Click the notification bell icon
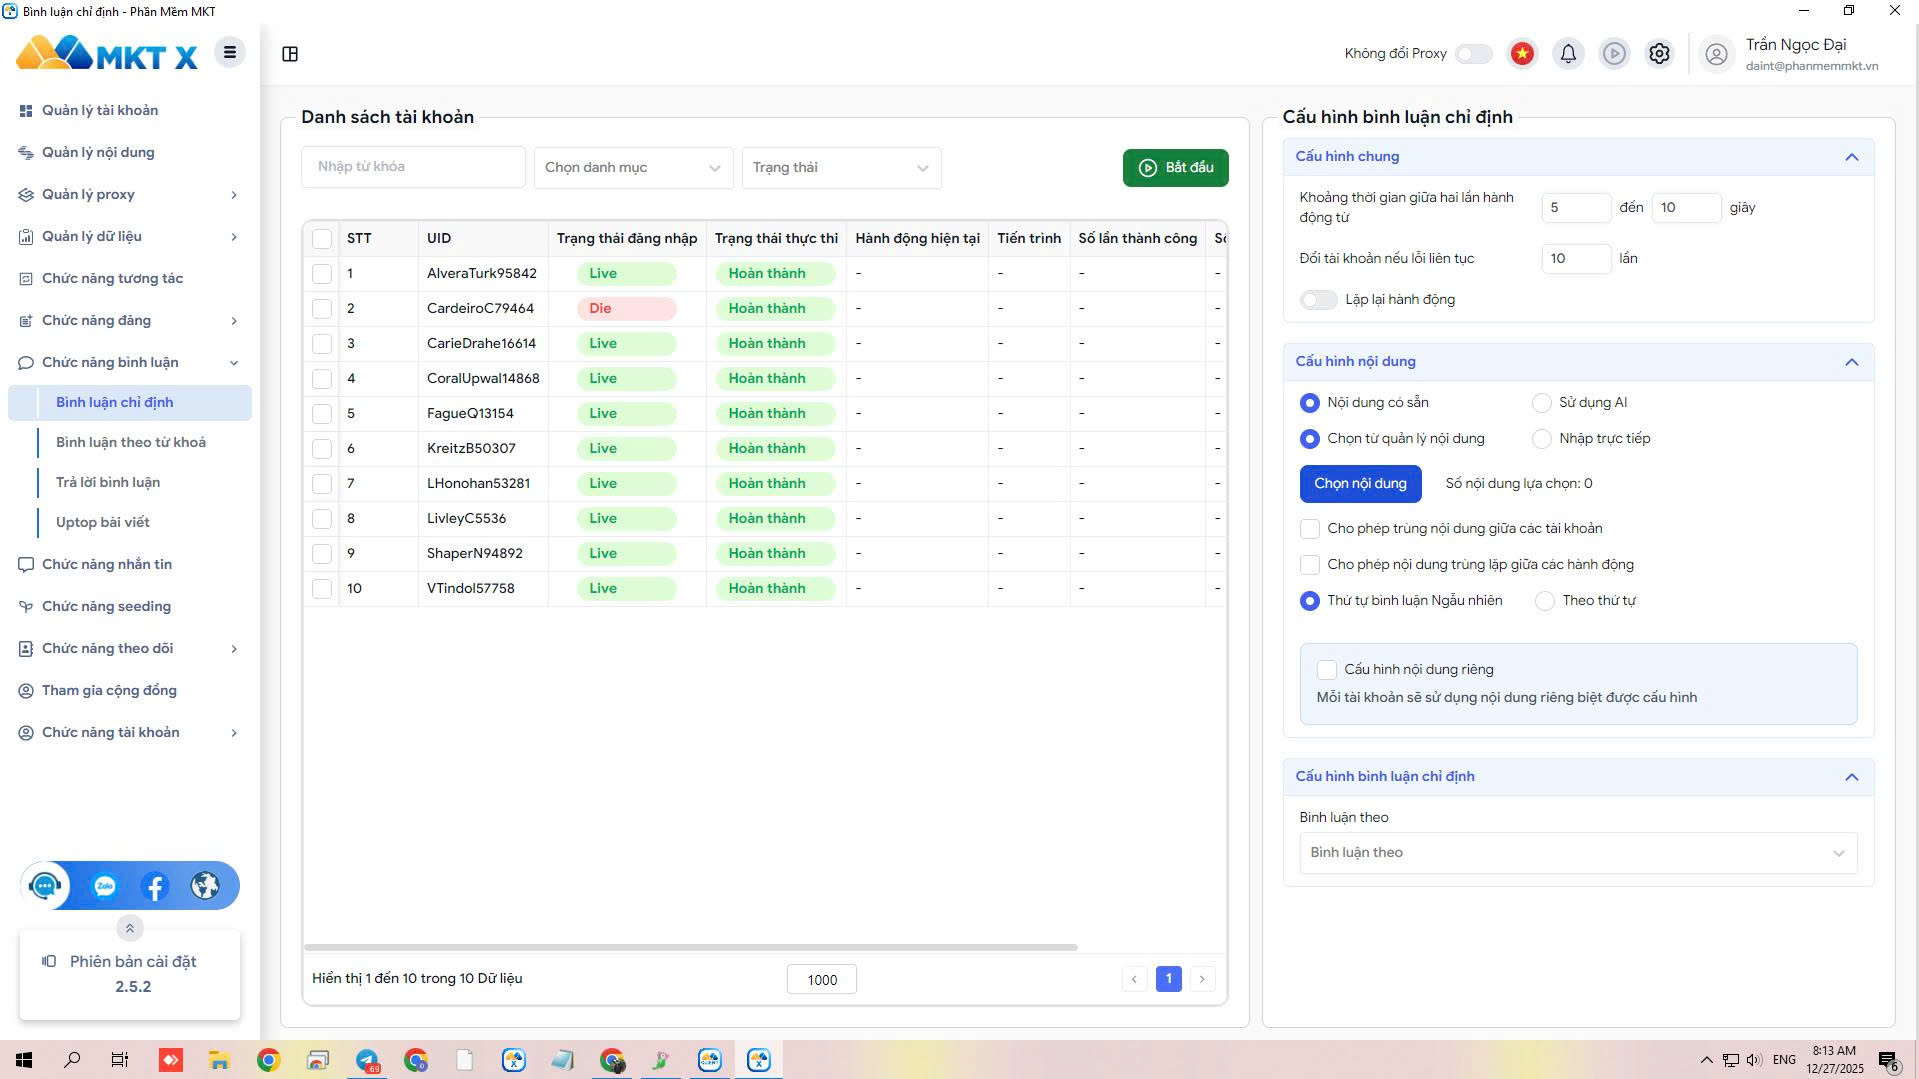 point(1568,54)
